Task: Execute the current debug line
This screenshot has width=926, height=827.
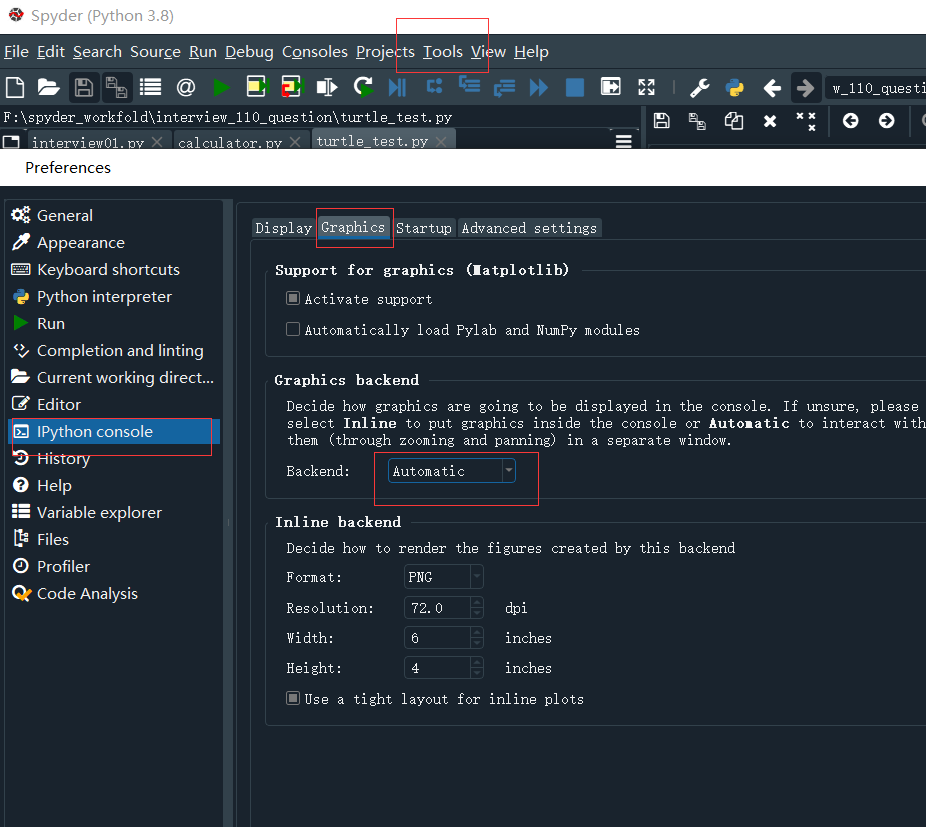Action: (x=435, y=87)
